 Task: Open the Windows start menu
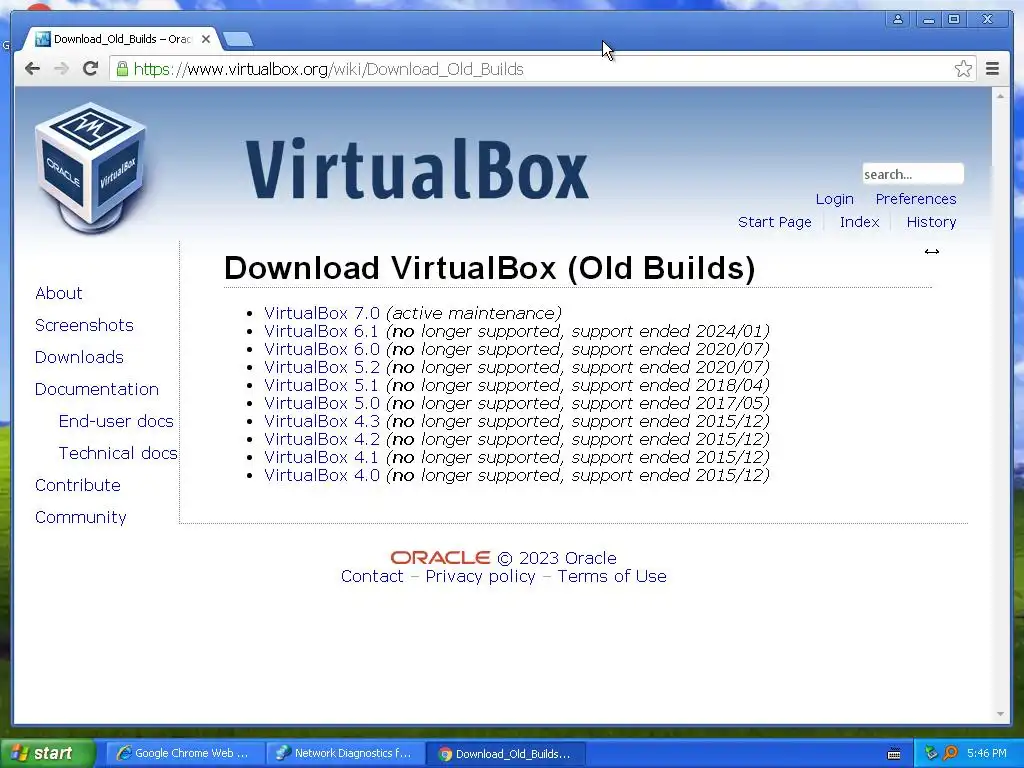[x=48, y=753]
